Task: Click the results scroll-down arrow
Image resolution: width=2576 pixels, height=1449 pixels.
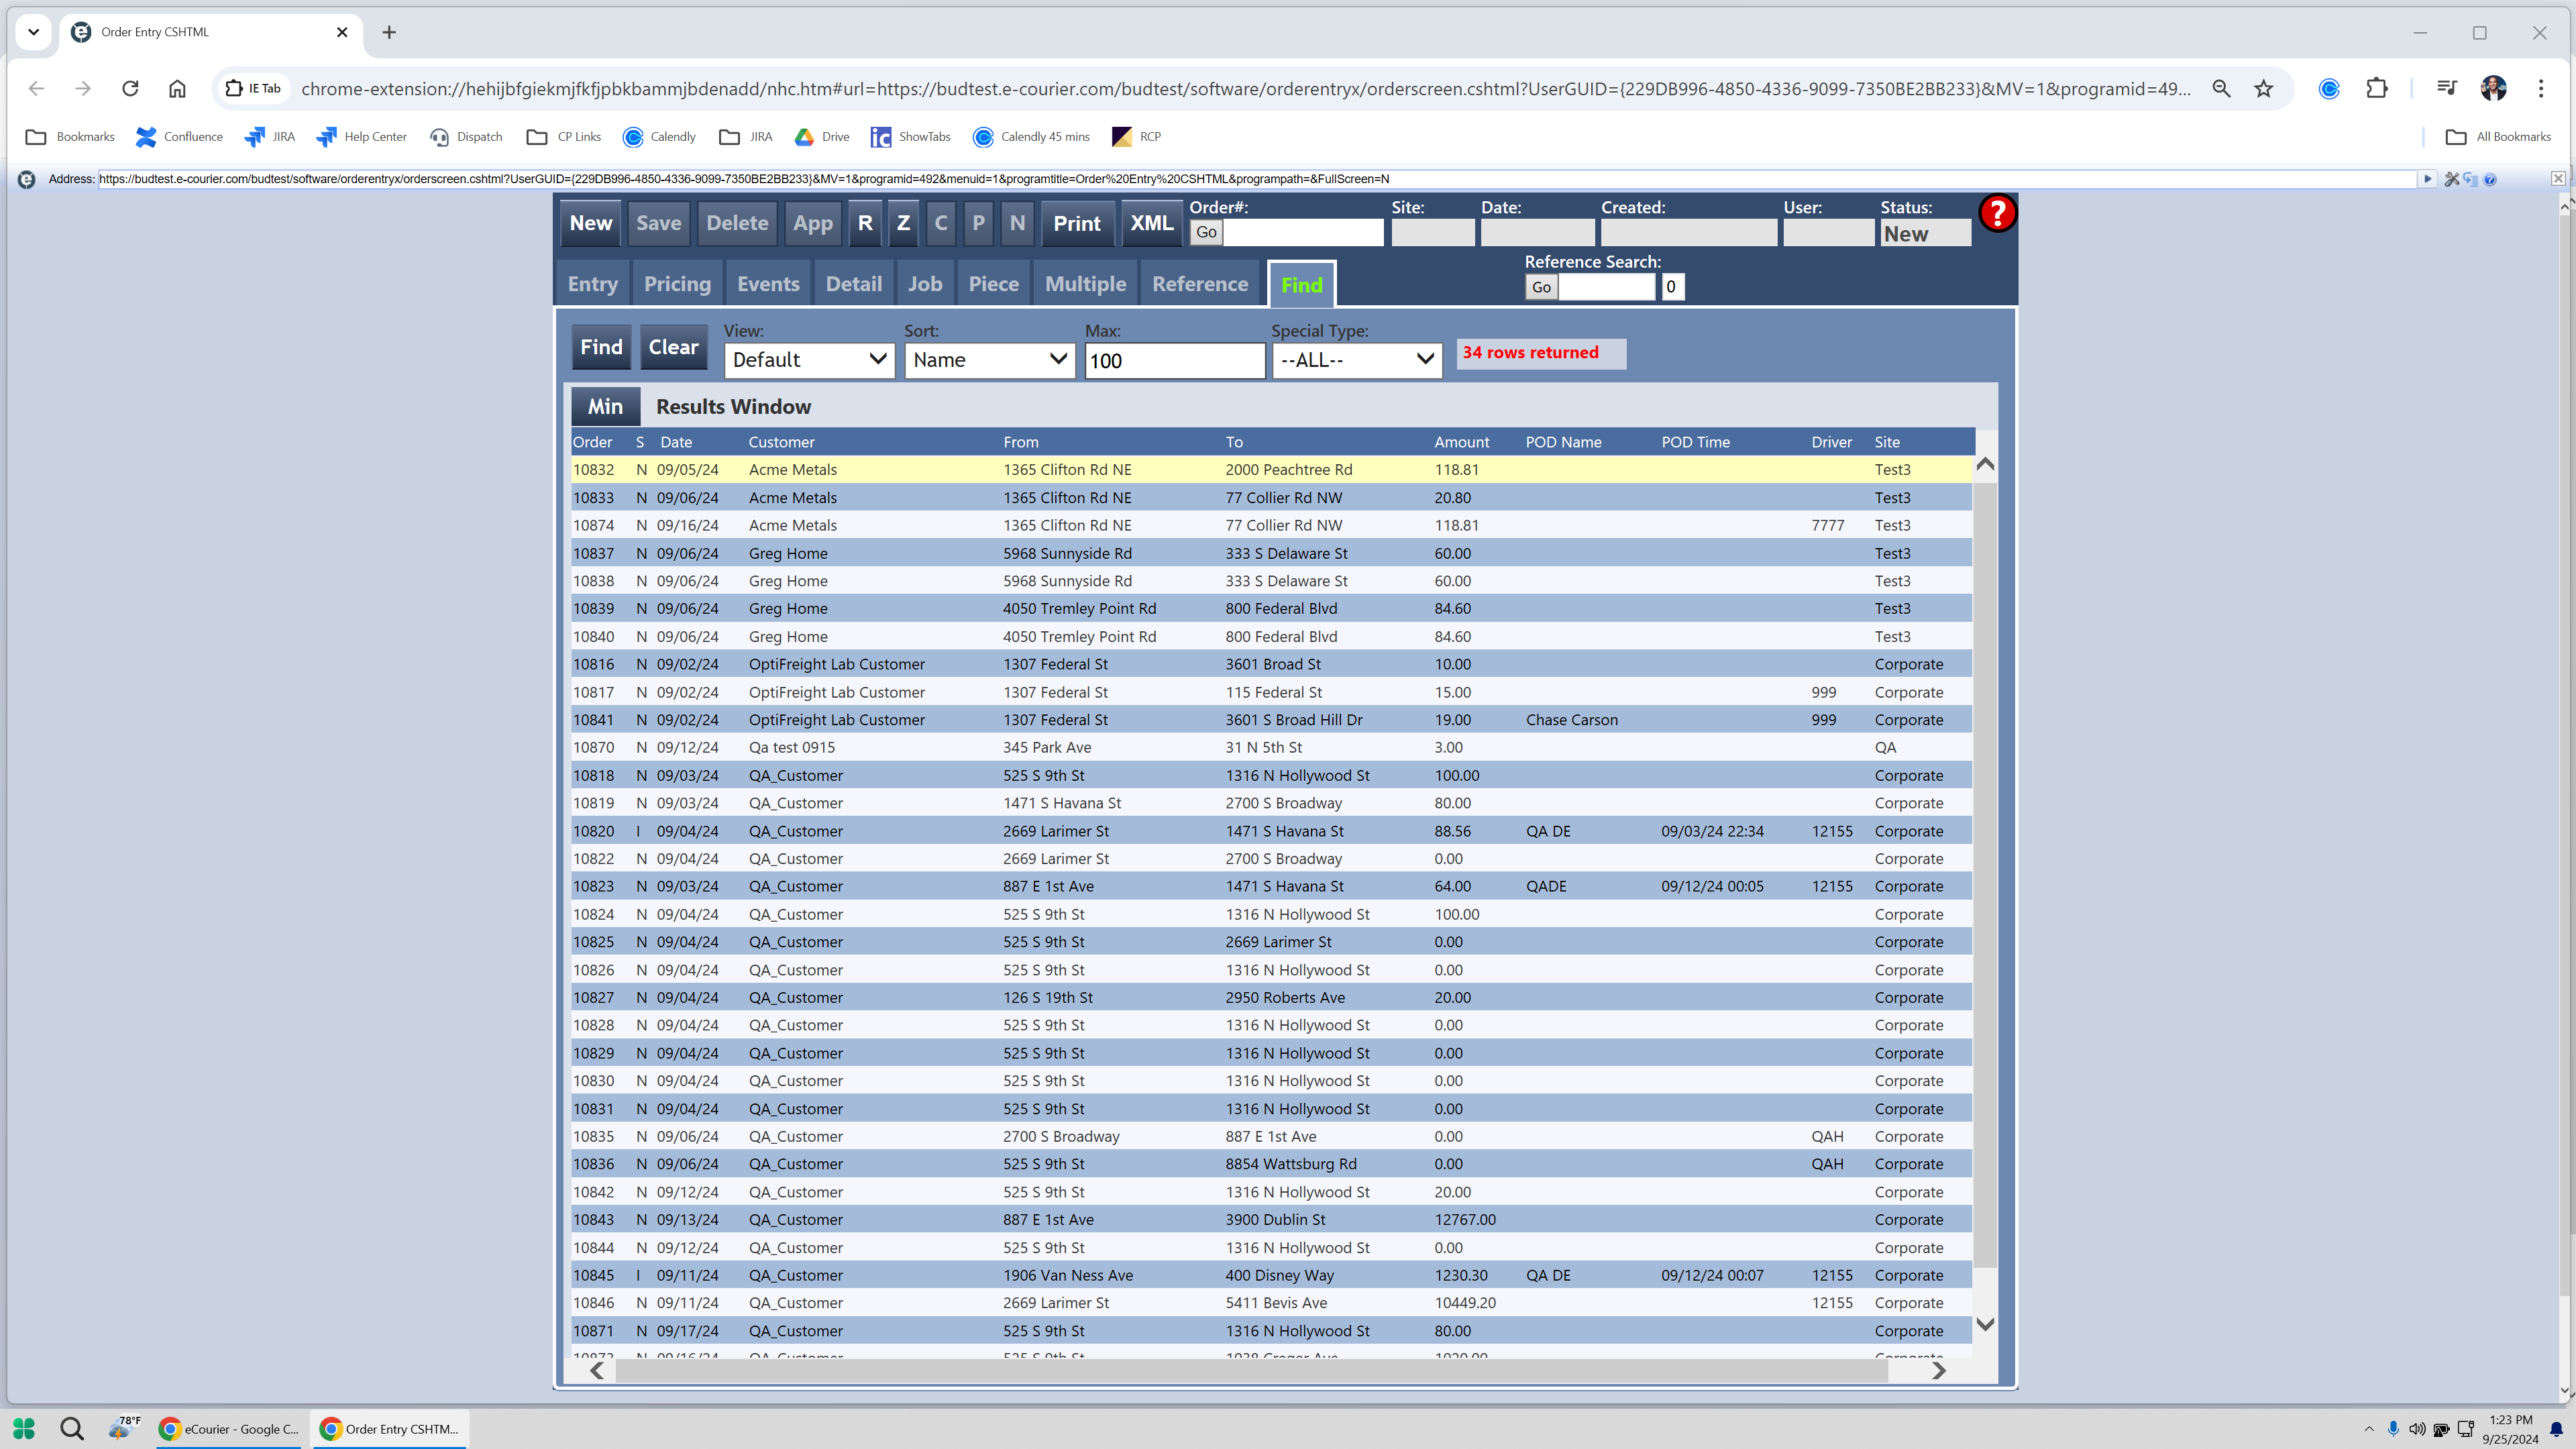Action: [x=1985, y=1324]
